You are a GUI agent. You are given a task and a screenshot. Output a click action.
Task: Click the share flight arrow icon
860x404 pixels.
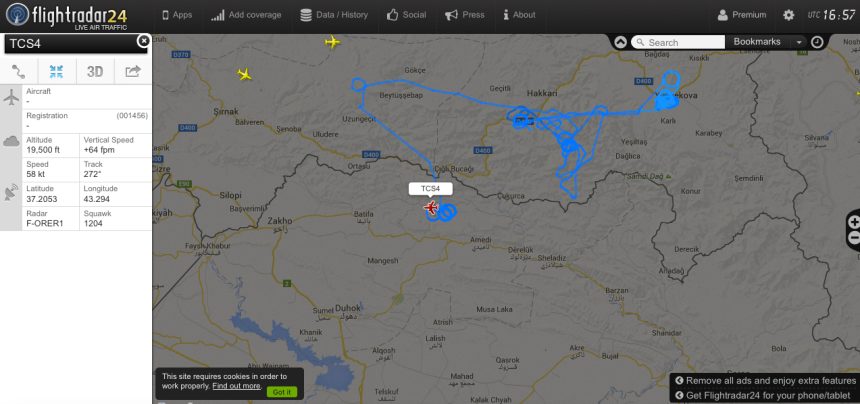coord(133,71)
